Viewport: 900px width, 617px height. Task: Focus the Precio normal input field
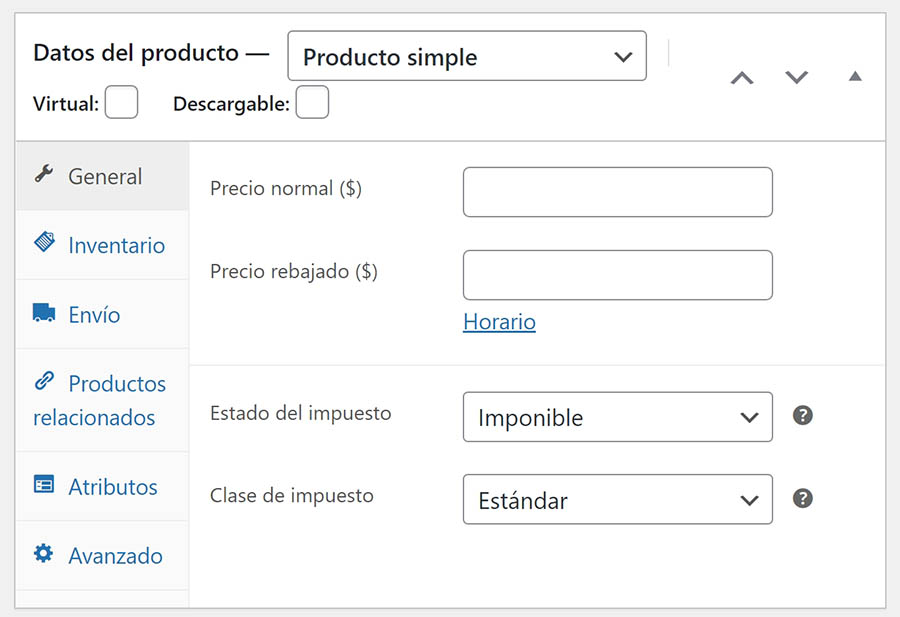tap(617, 192)
